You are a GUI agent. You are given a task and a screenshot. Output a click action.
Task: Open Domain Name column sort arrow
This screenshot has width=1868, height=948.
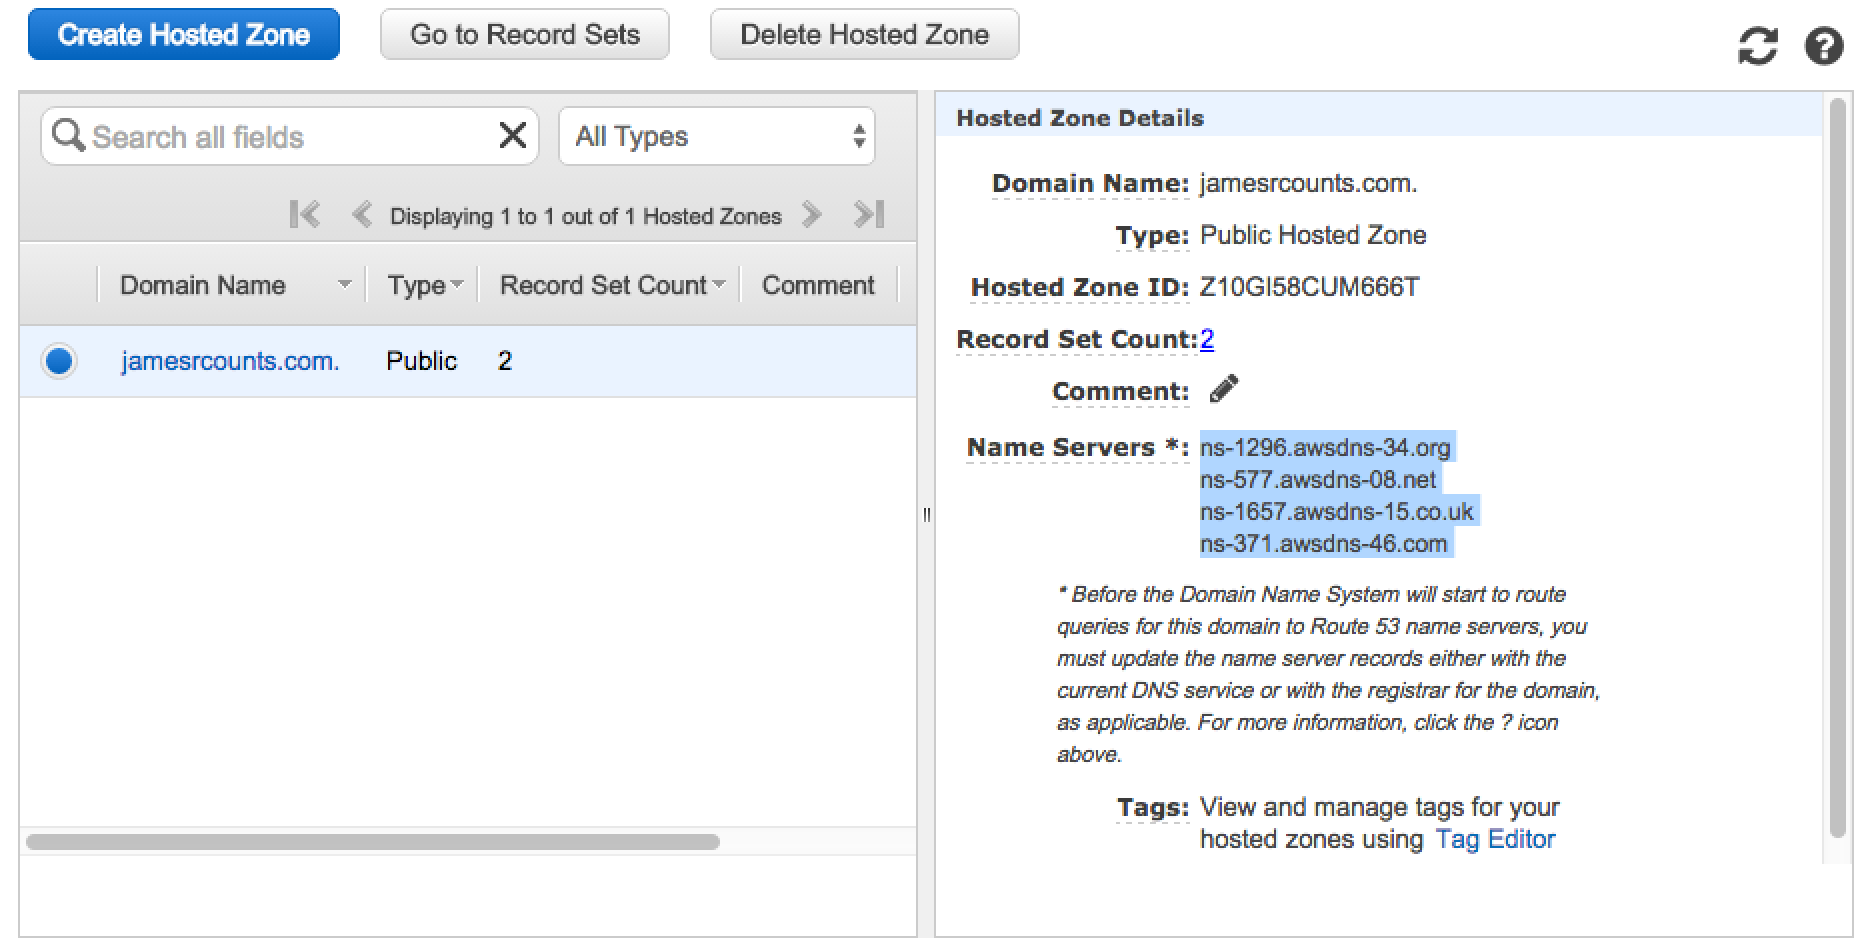pyautogui.click(x=344, y=285)
